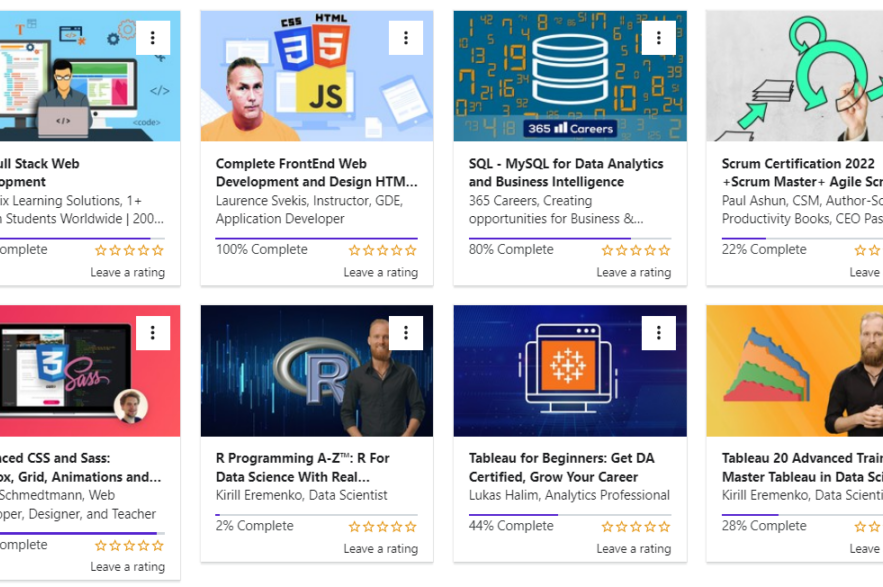Open course title Tableau 20 Advanced Training

[x=802, y=468]
